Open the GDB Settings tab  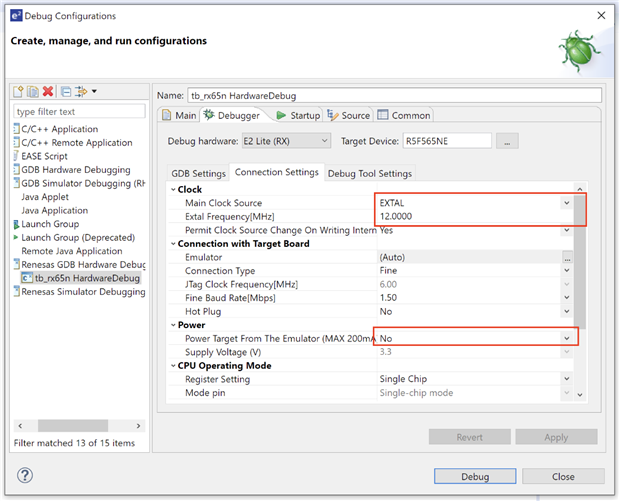tap(197, 173)
